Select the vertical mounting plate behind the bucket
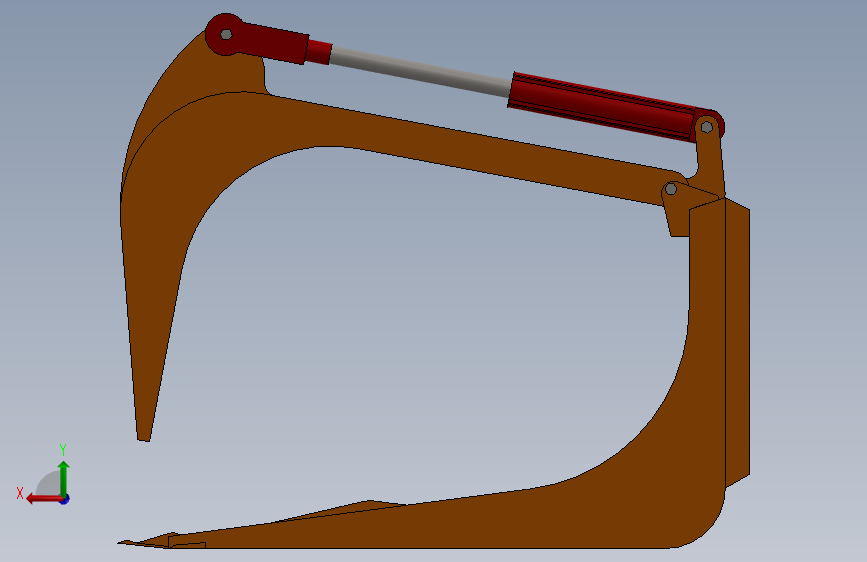 click(x=738, y=343)
